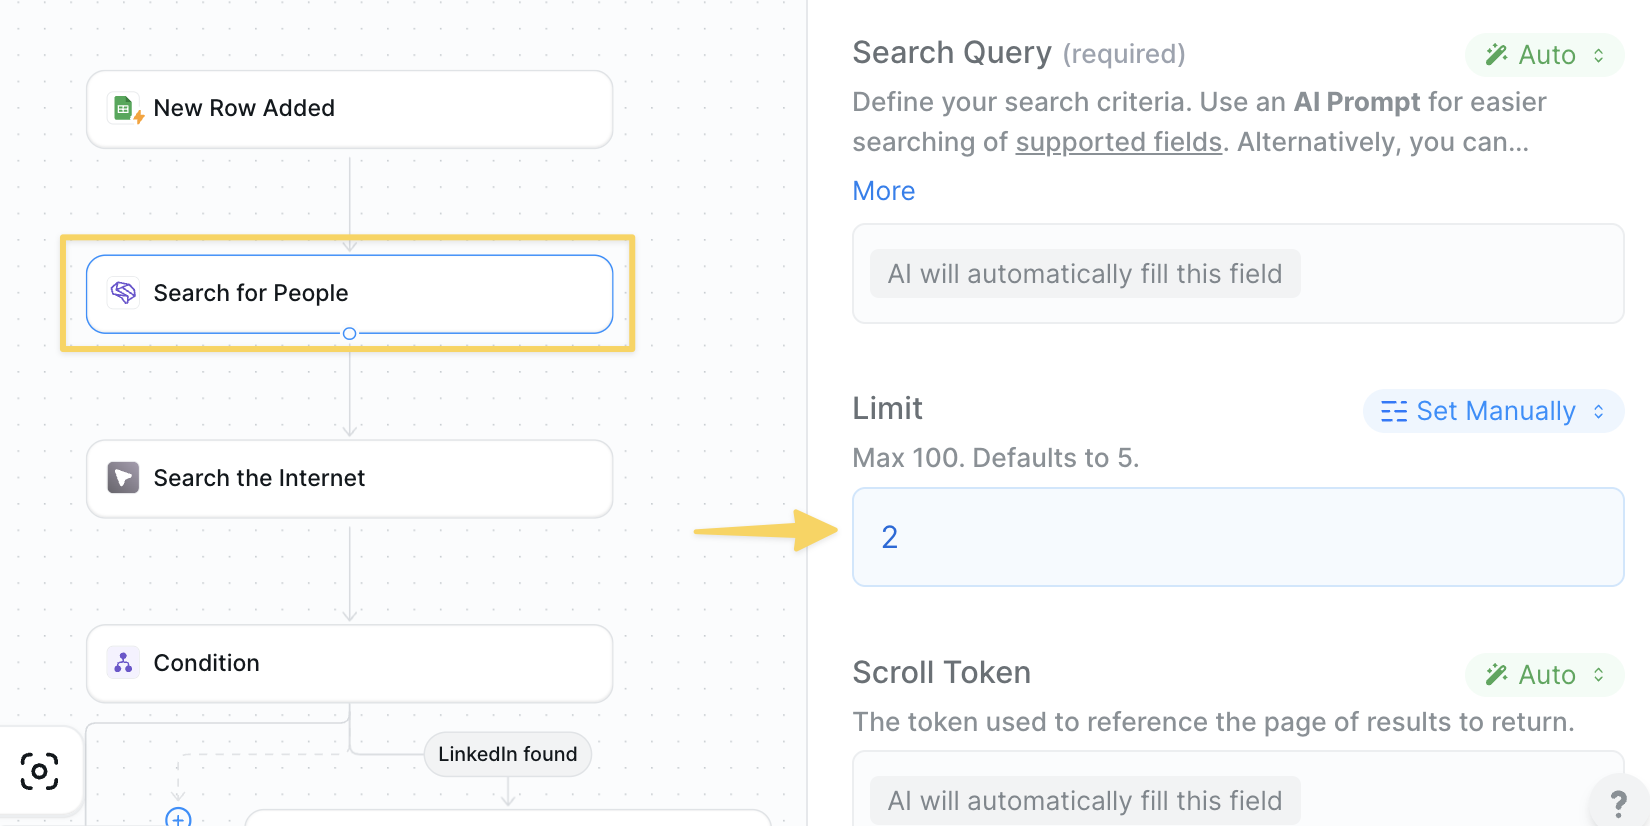This screenshot has width=1650, height=826.
Task: Open the Limit Set Manually dropdown
Action: pyautogui.click(x=1494, y=411)
